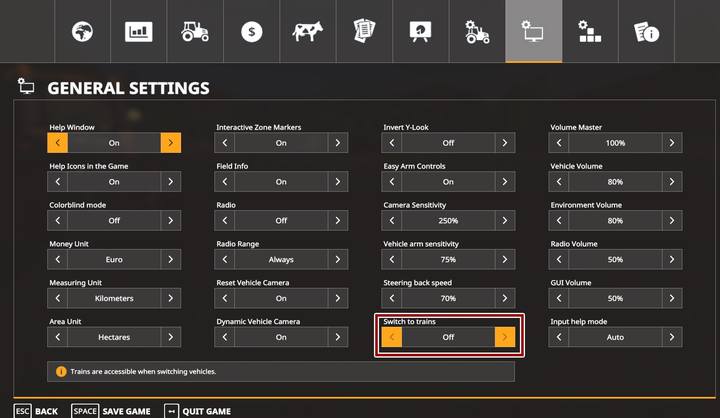Select the active General Settings monitor tab

point(533,31)
